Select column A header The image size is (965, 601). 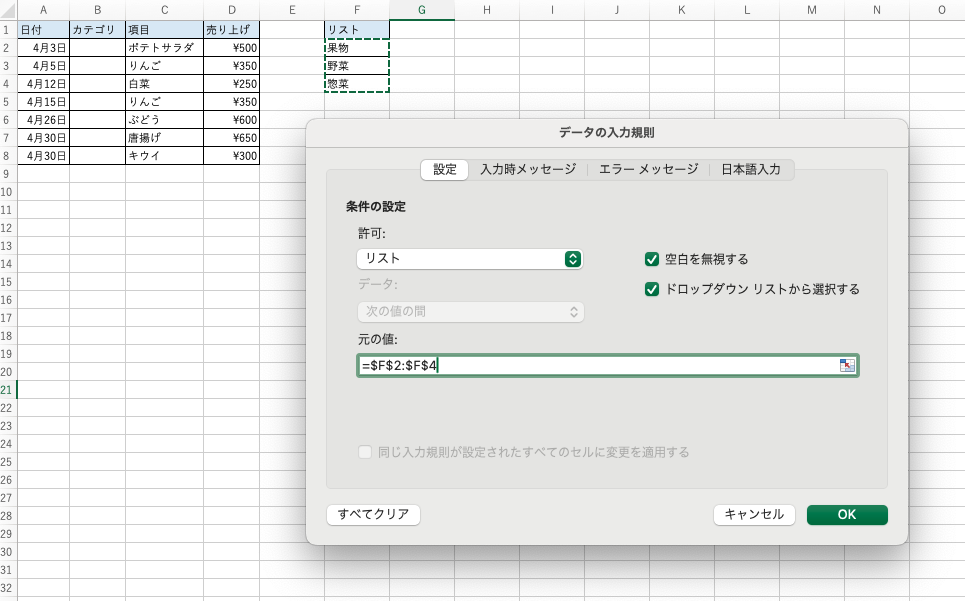[x=43, y=10]
